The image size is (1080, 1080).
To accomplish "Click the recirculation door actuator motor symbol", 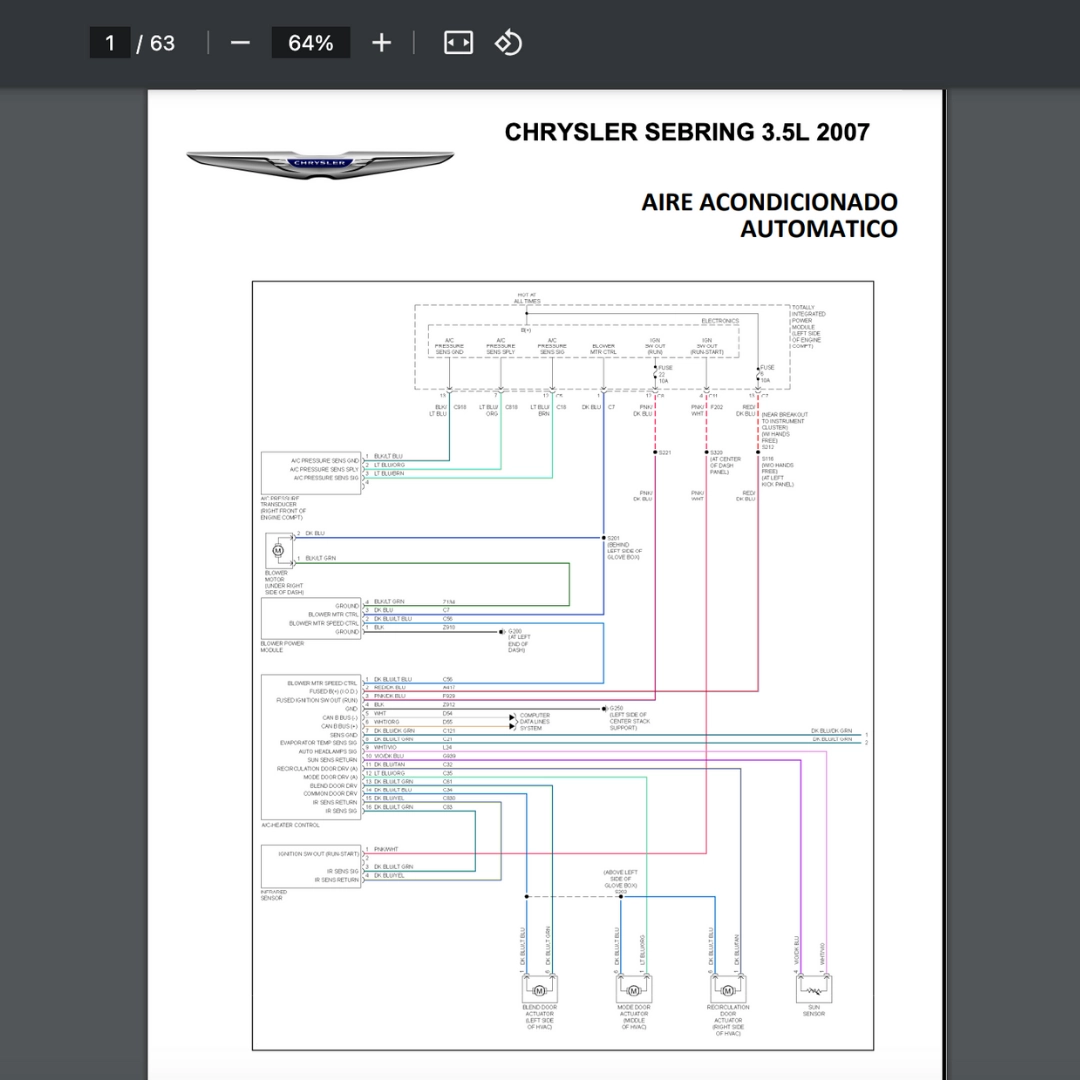I will (728, 990).
